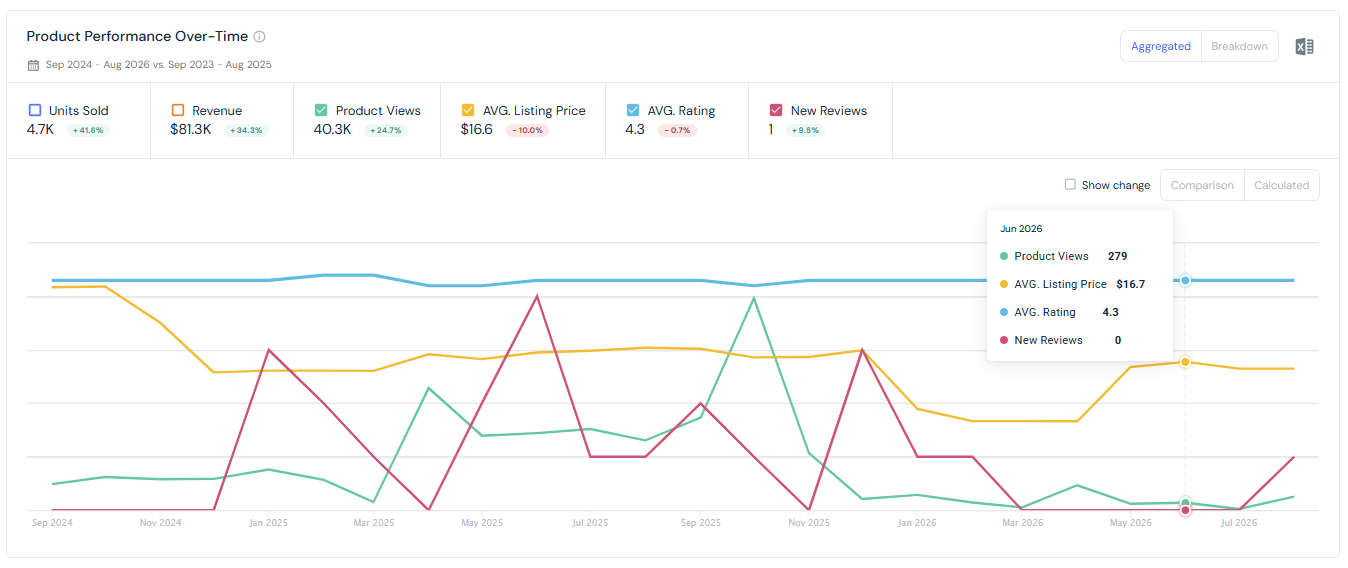Viewport: 1348px width, 568px height.
Task: Click the New Reviews +9.5% badge
Action: pyautogui.click(x=805, y=130)
